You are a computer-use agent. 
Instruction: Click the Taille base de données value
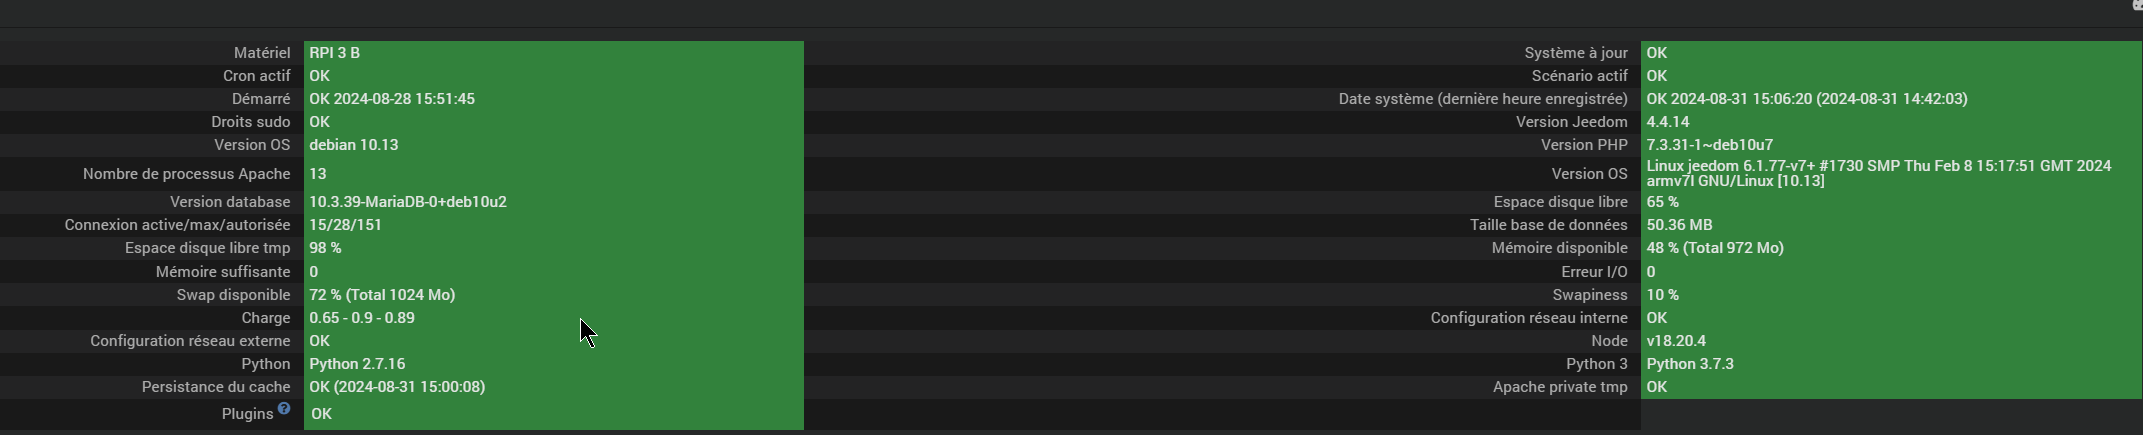1679,225
